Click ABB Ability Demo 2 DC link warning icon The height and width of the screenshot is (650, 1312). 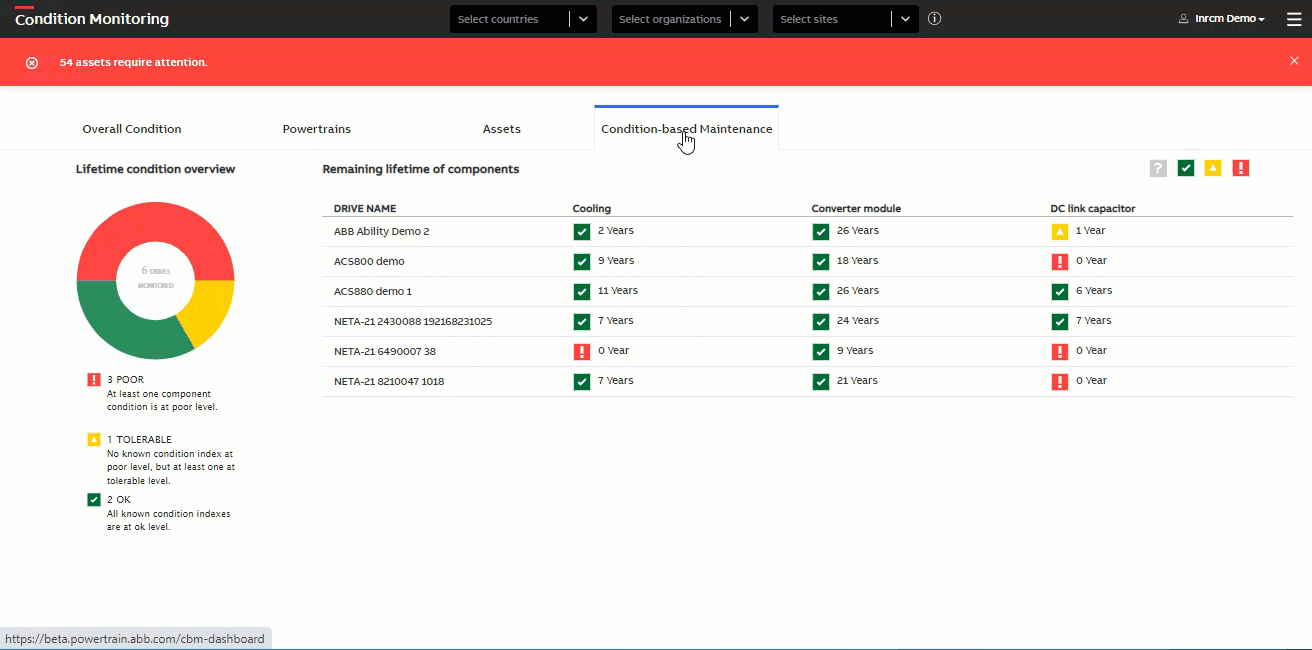point(1060,232)
